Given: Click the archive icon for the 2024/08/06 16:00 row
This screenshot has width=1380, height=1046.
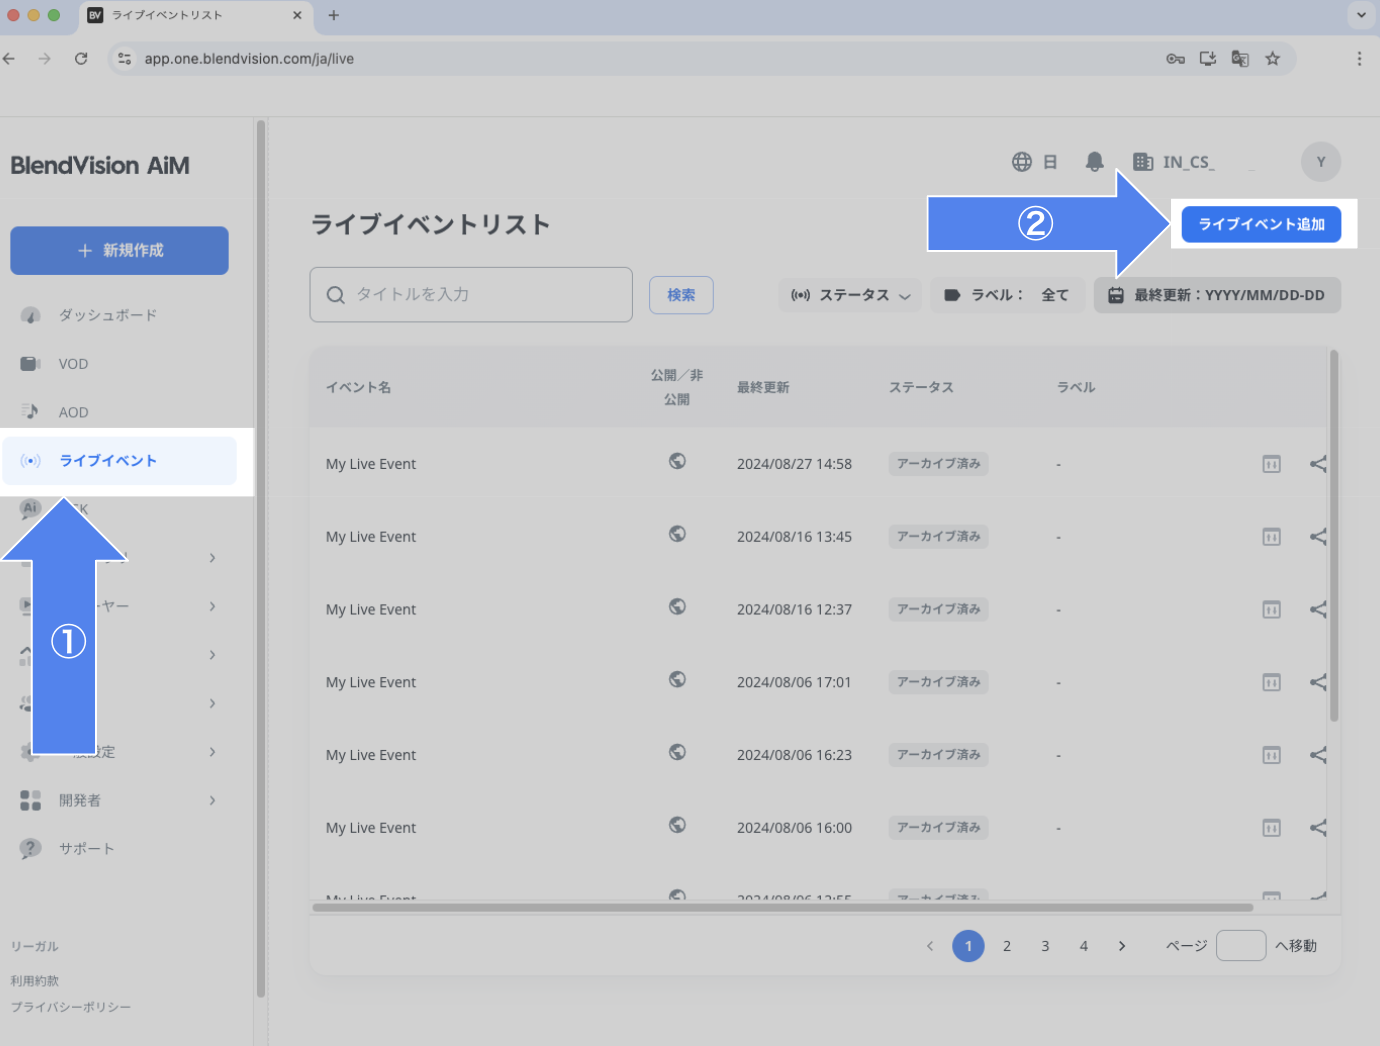Looking at the screenshot, I should click(x=1271, y=828).
